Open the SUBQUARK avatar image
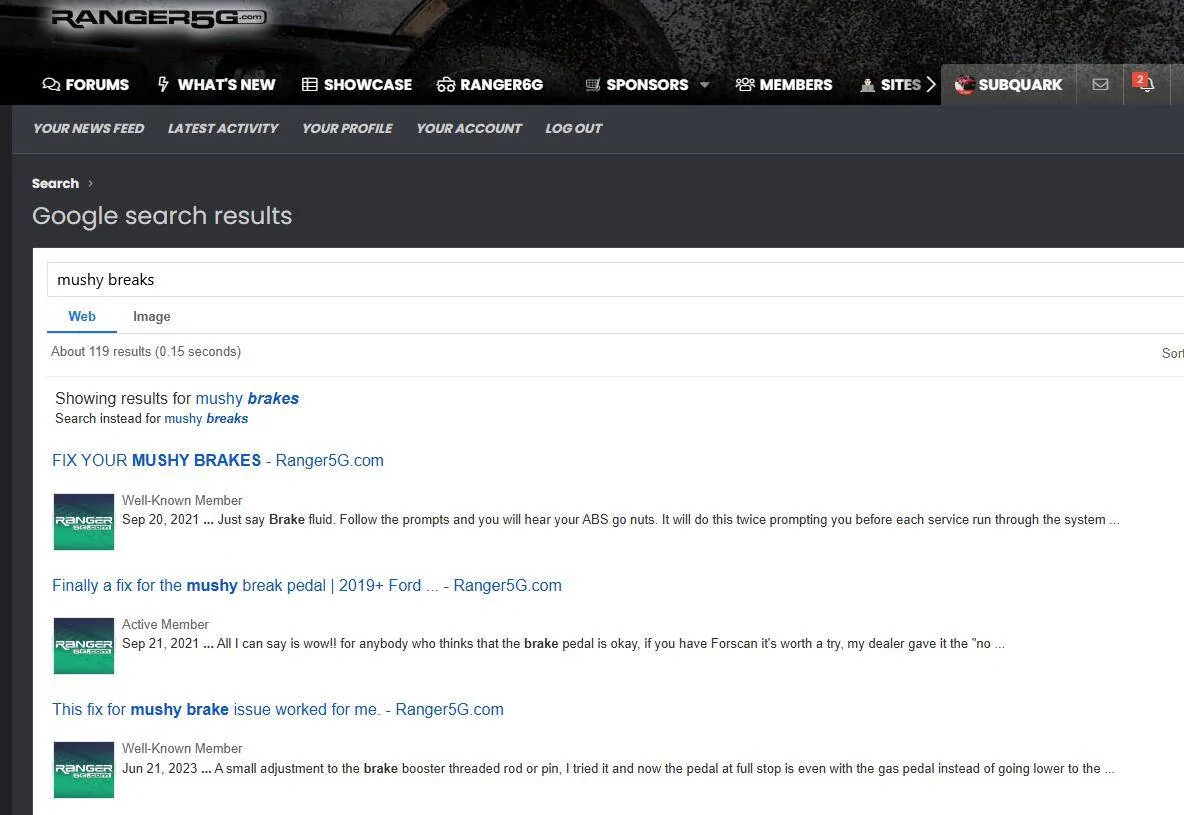1184x815 pixels. coord(964,85)
